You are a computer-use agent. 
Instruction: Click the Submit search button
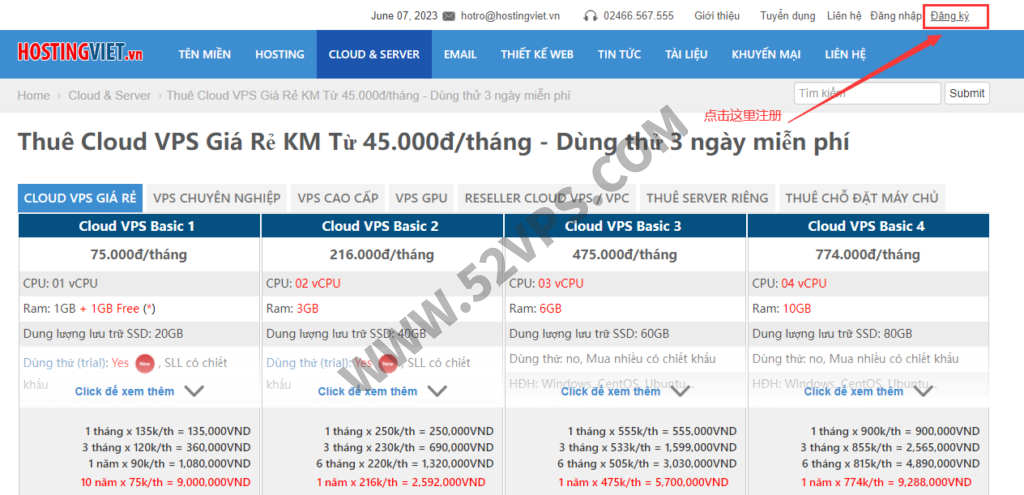(967, 93)
